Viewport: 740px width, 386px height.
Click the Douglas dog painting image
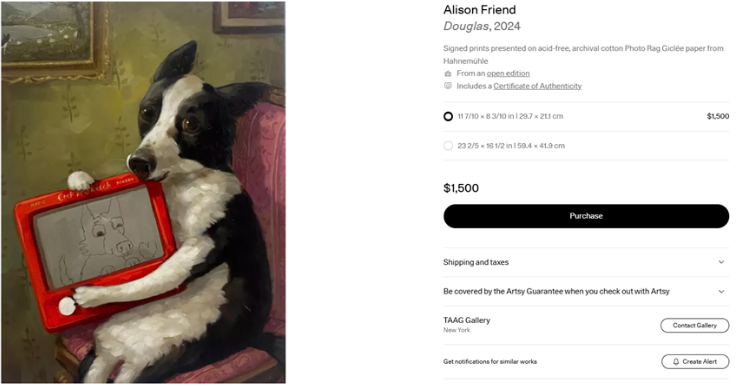coord(143,193)
